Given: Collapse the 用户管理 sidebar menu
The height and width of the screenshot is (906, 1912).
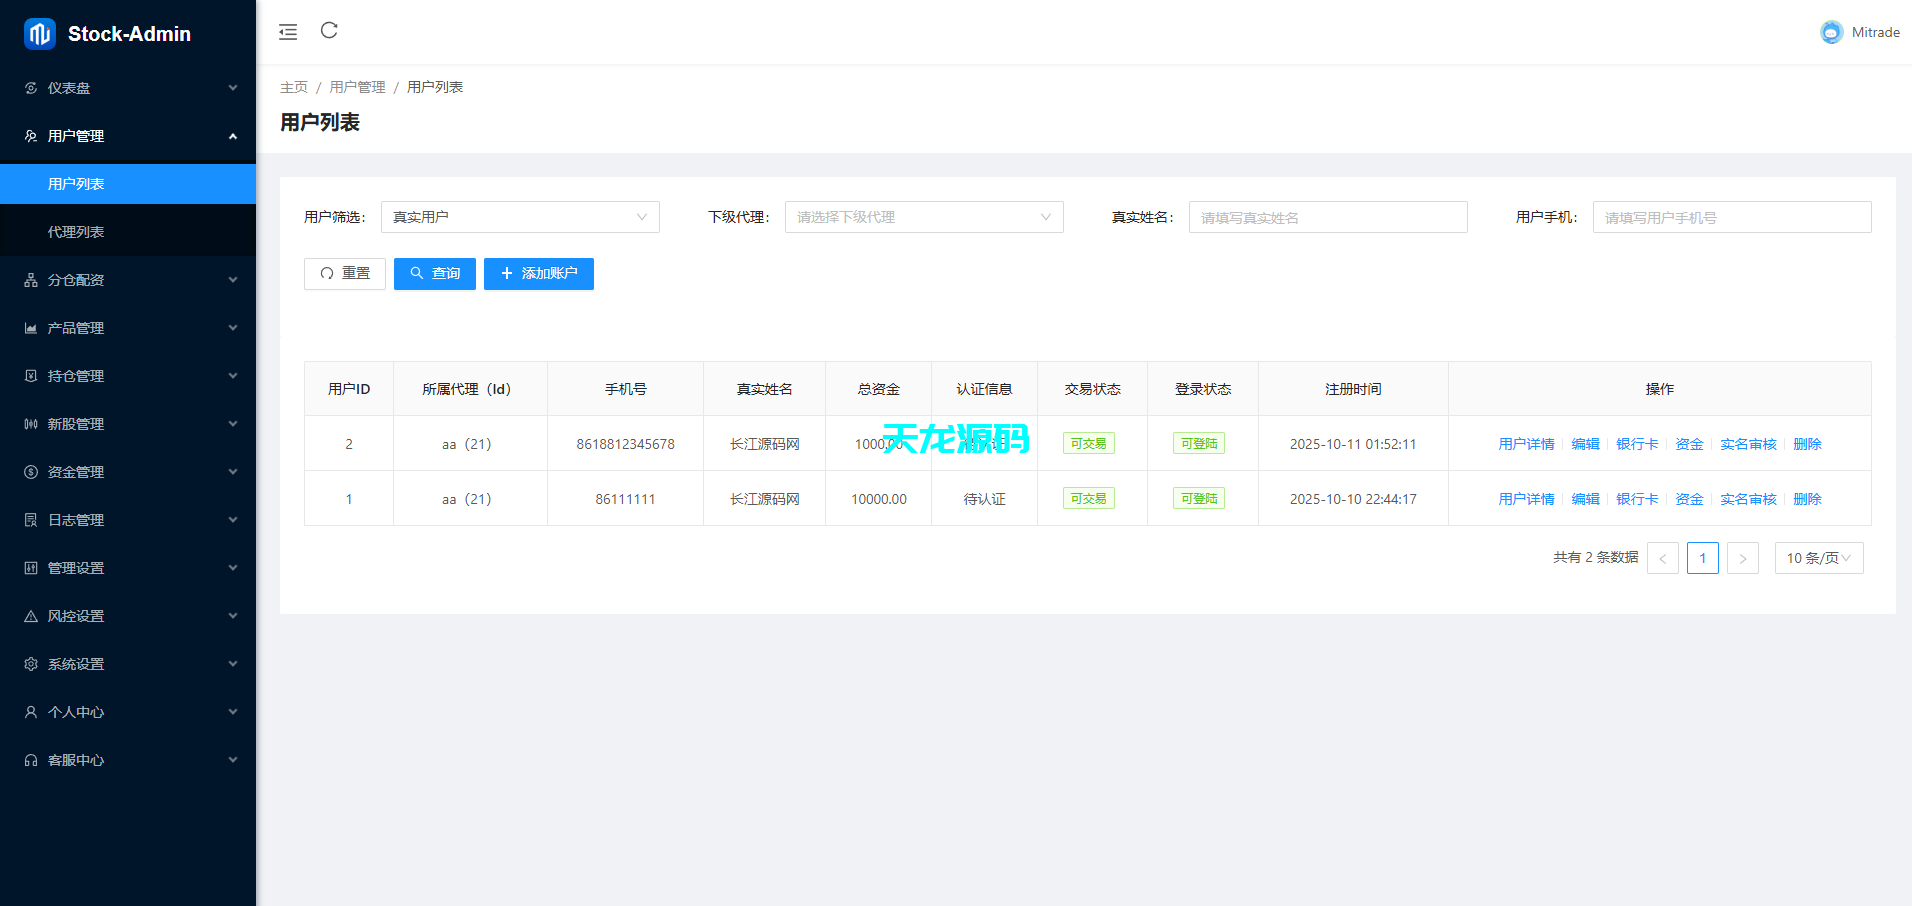Looking at the screenshot, I should [x=128, y=136].
